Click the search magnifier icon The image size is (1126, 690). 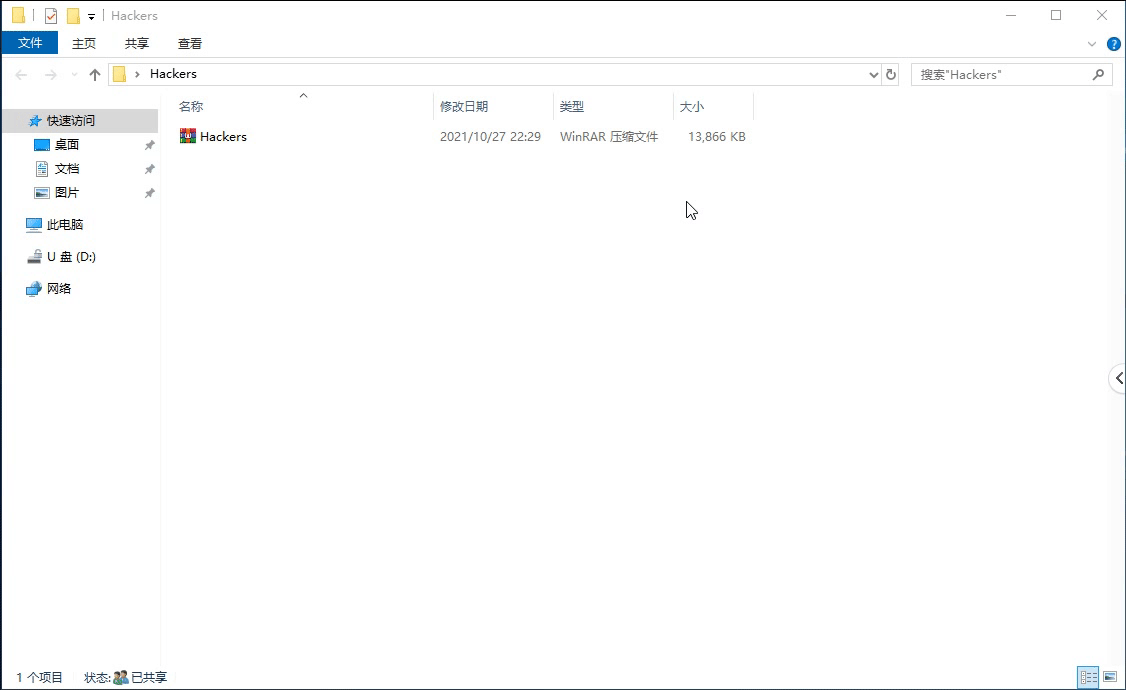click(1098, 74)
